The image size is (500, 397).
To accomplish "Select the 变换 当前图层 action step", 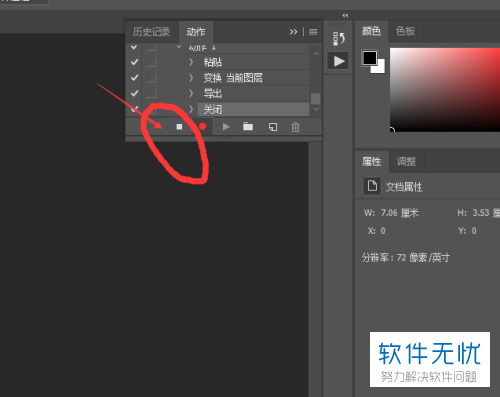I will [253, 78].
